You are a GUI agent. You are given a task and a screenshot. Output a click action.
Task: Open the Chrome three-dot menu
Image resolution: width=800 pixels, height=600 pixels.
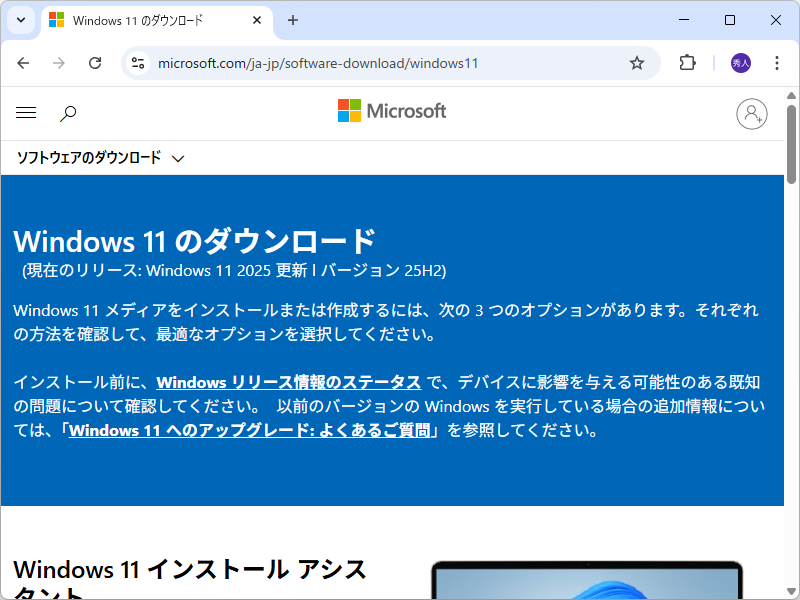click(x=777, y=62)
